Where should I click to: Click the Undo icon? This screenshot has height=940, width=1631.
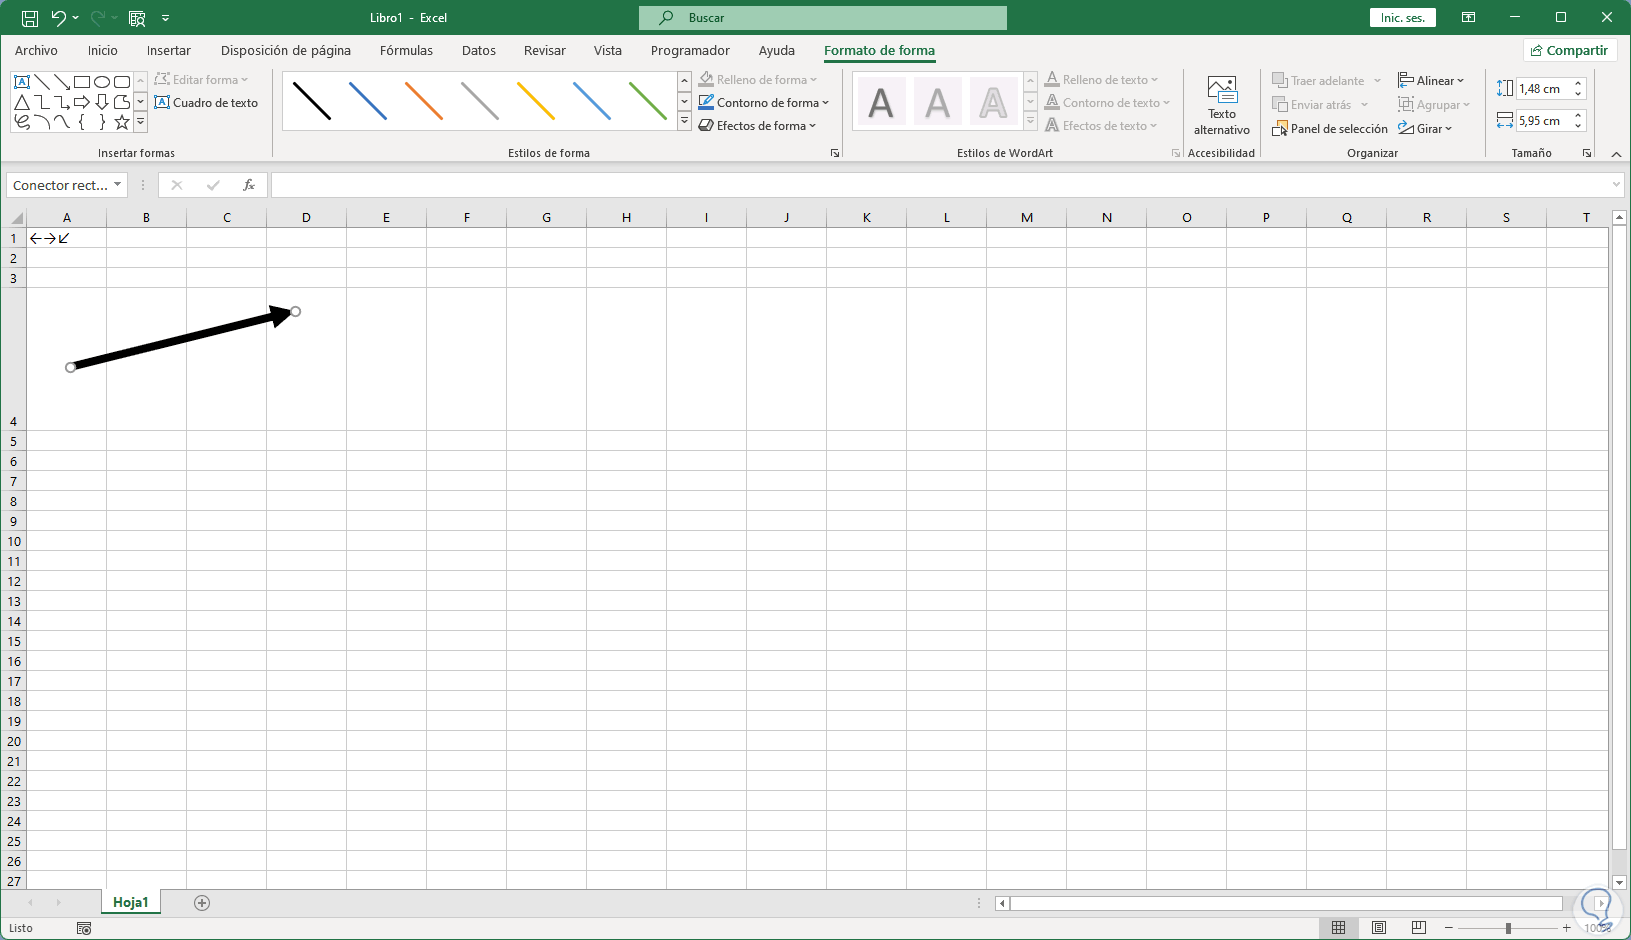tap(59, 18)
